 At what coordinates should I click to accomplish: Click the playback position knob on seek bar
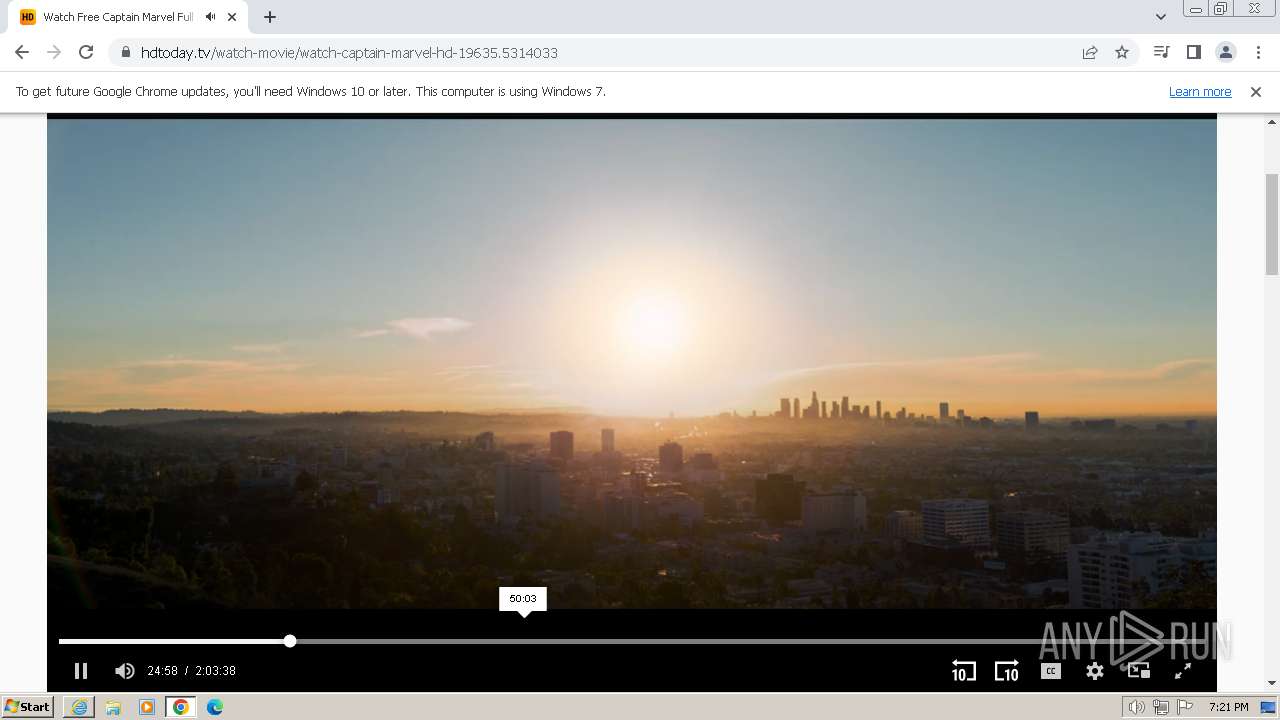290,641
